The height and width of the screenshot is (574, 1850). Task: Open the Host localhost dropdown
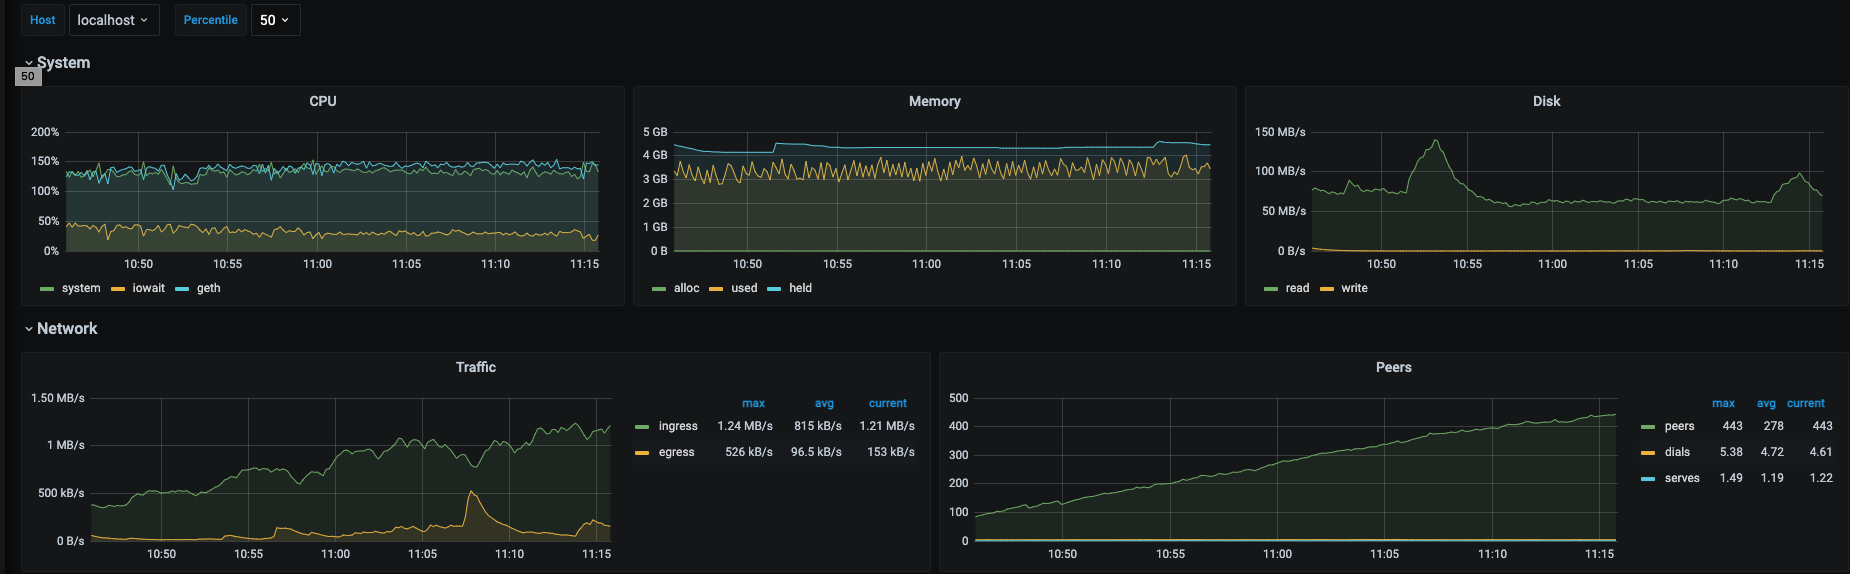tap(114, 20)
